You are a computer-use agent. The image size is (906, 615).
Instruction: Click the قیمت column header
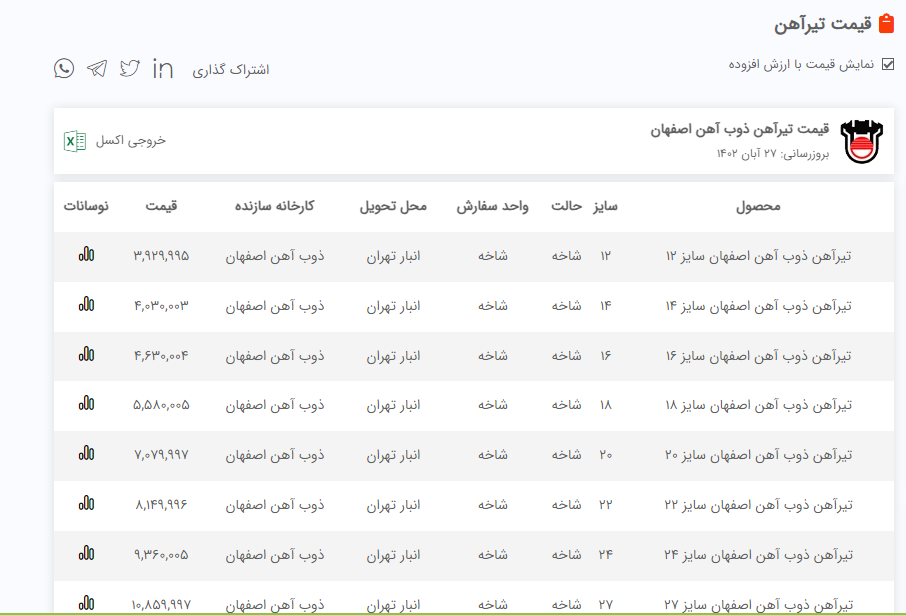click(160, 206)
